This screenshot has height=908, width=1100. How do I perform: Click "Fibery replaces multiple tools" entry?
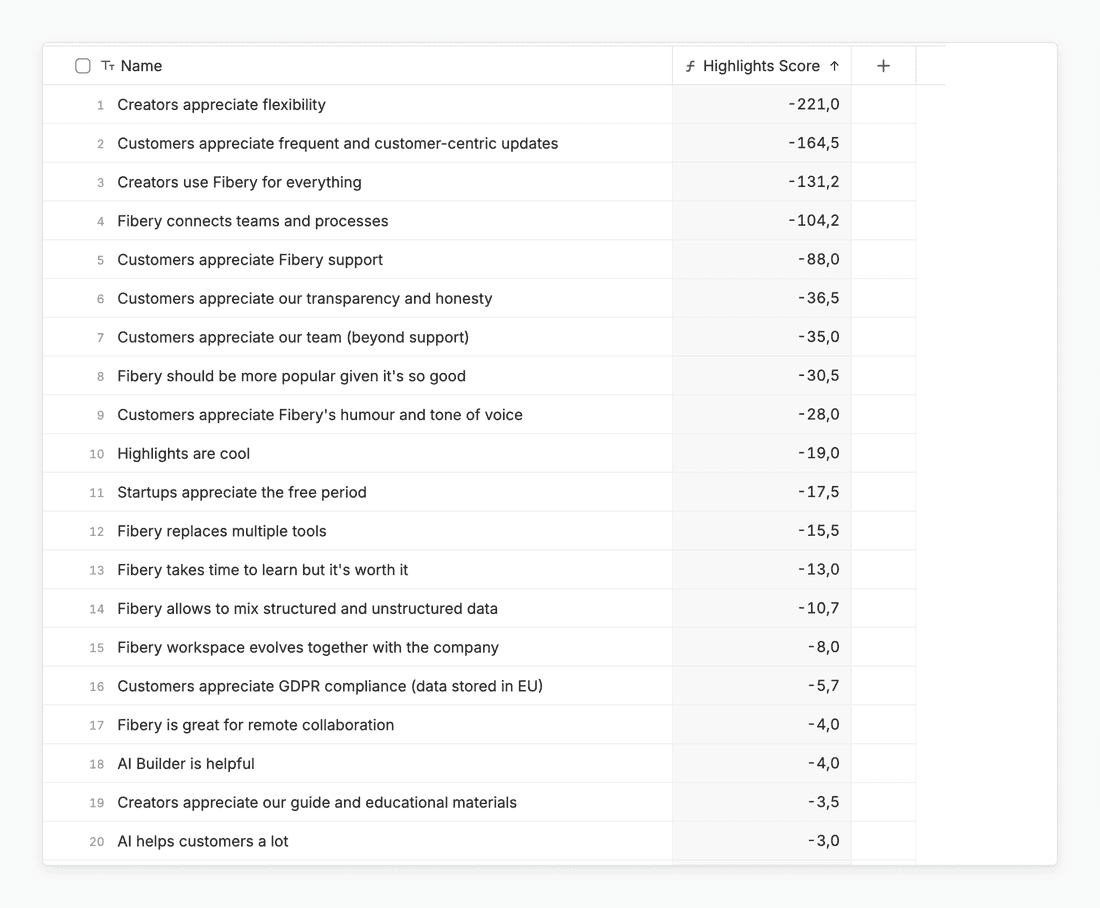221,531
